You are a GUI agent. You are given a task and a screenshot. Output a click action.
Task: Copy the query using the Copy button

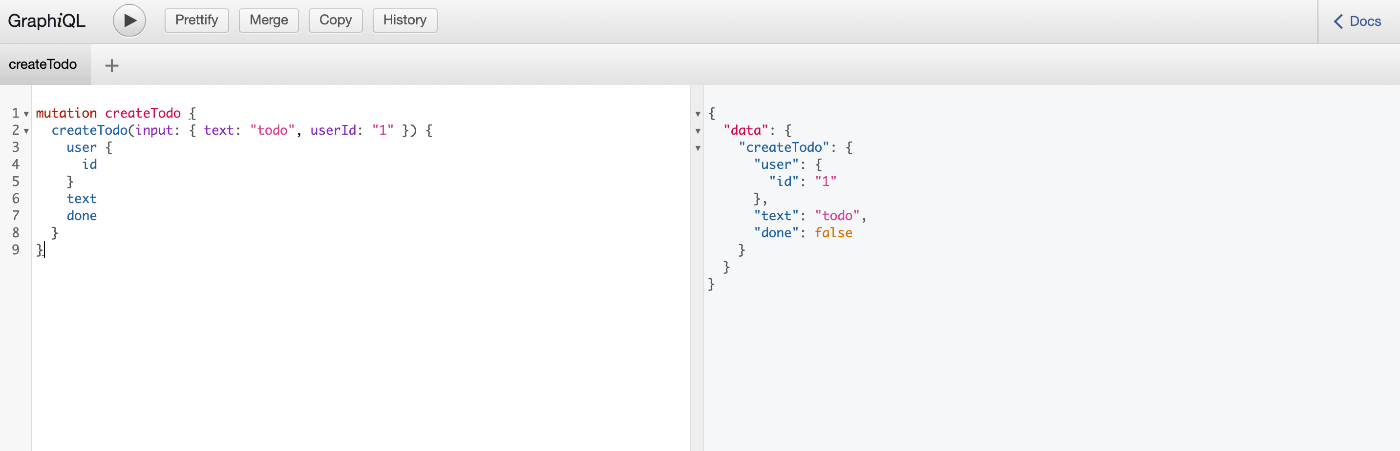coord(336,20)
